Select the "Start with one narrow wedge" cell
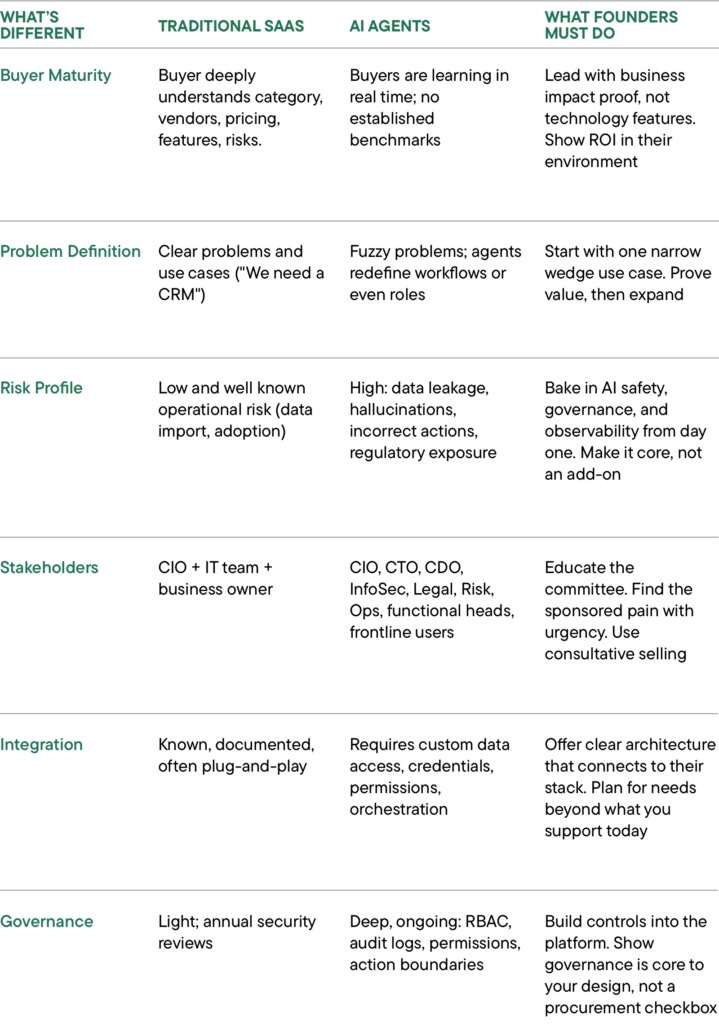Screen dimensions: 719x1024 [x=622, y=273]
